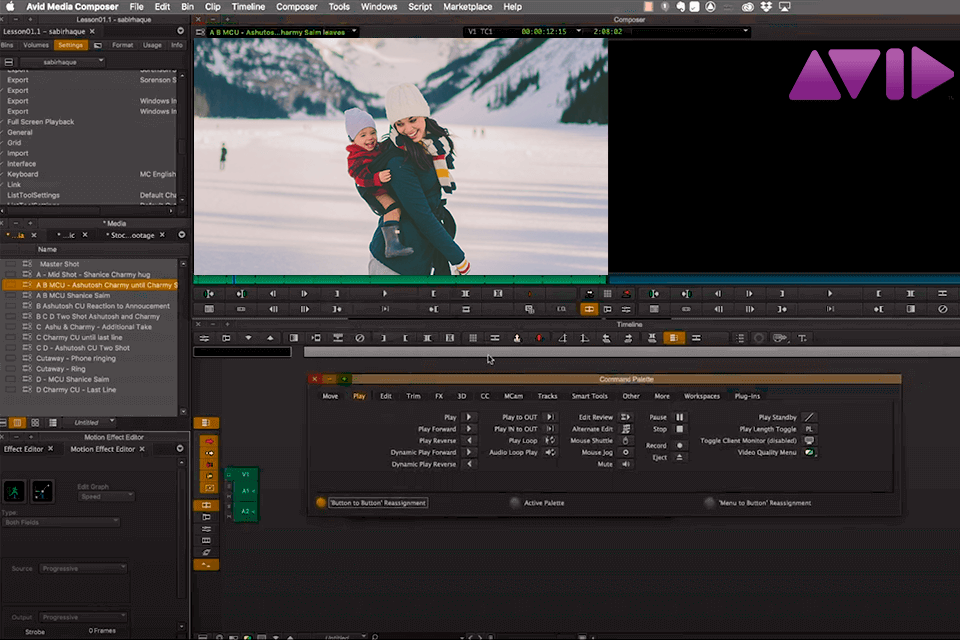Toggle the A2 track selector
The height and width of the screenshot is (640, 960).
[x=246, y=511]
